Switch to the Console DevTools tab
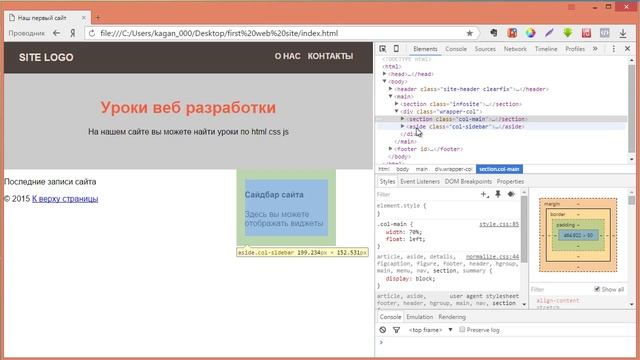The height and width of the screenshot is (360, 640). 456,49
